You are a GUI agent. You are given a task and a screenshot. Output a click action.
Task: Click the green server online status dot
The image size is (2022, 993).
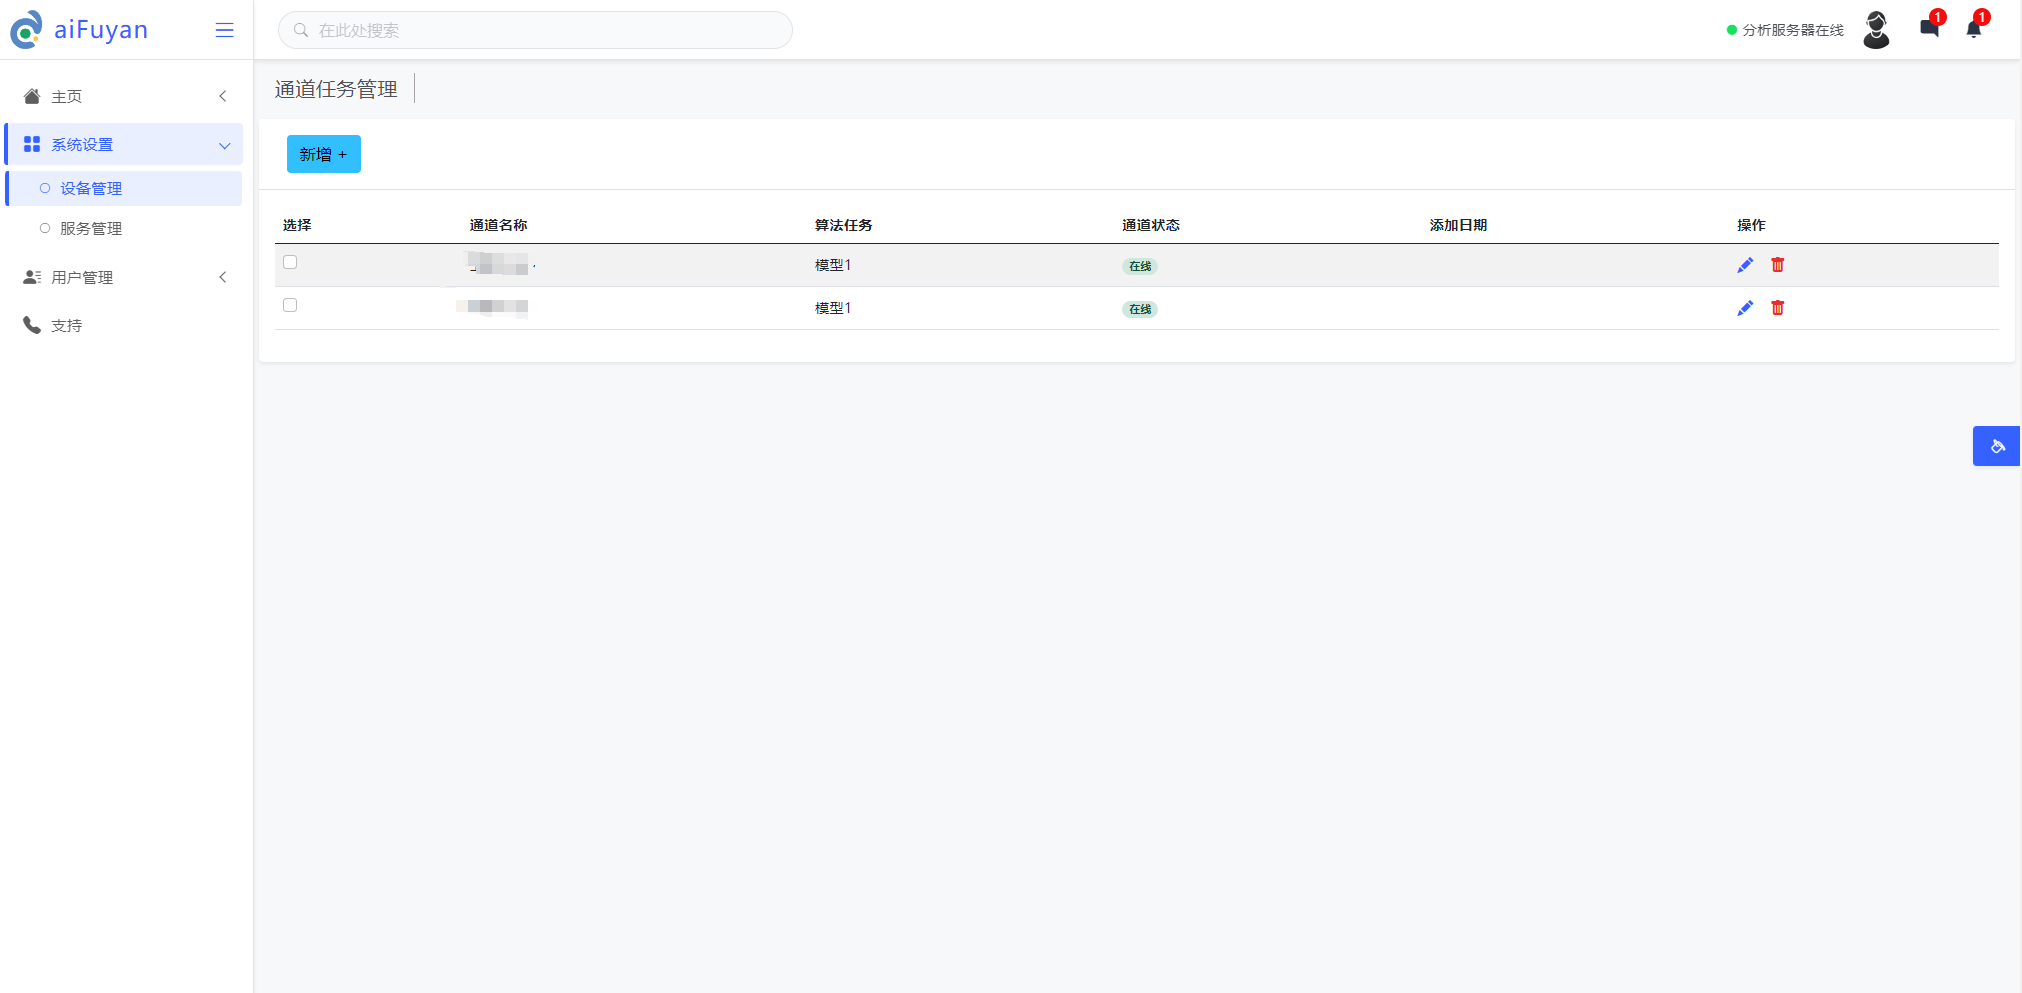click(x=1732, y=30)
